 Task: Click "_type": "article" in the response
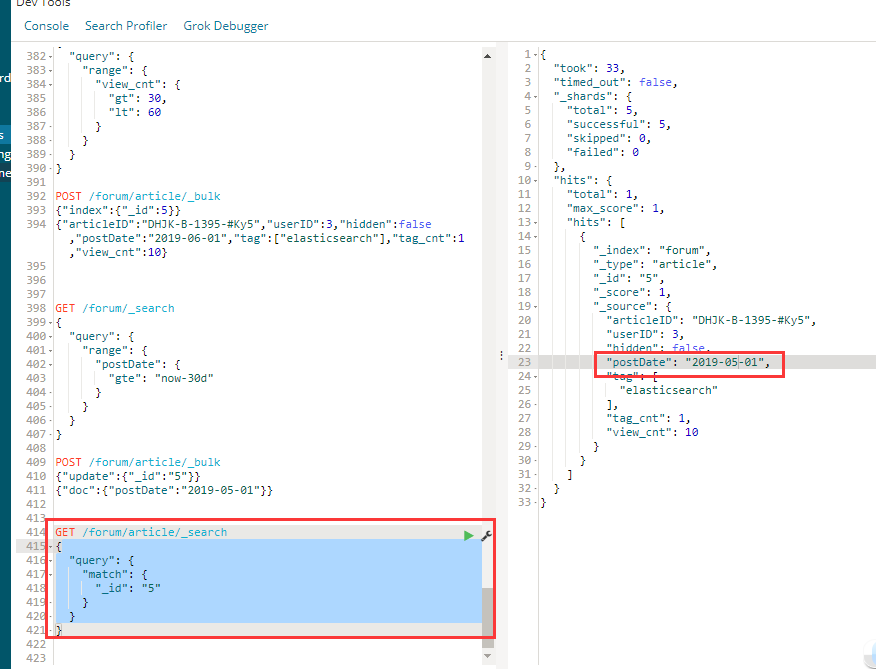click(655, 264)
